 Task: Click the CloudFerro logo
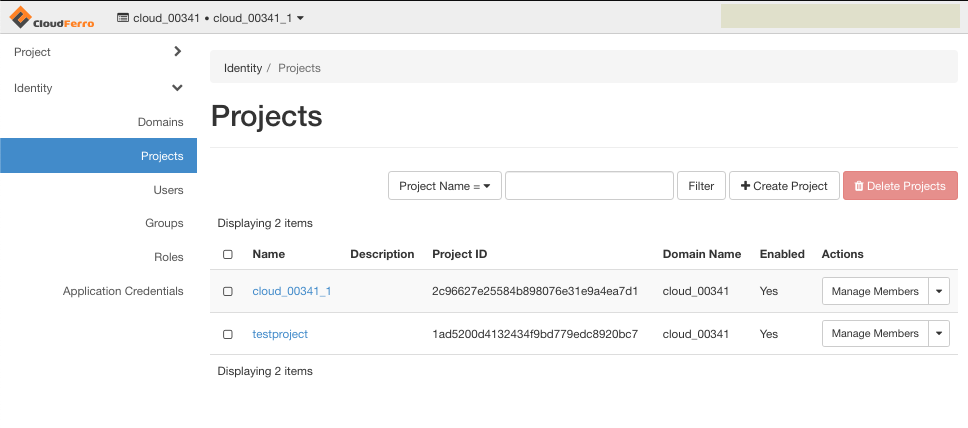point(52,18)
